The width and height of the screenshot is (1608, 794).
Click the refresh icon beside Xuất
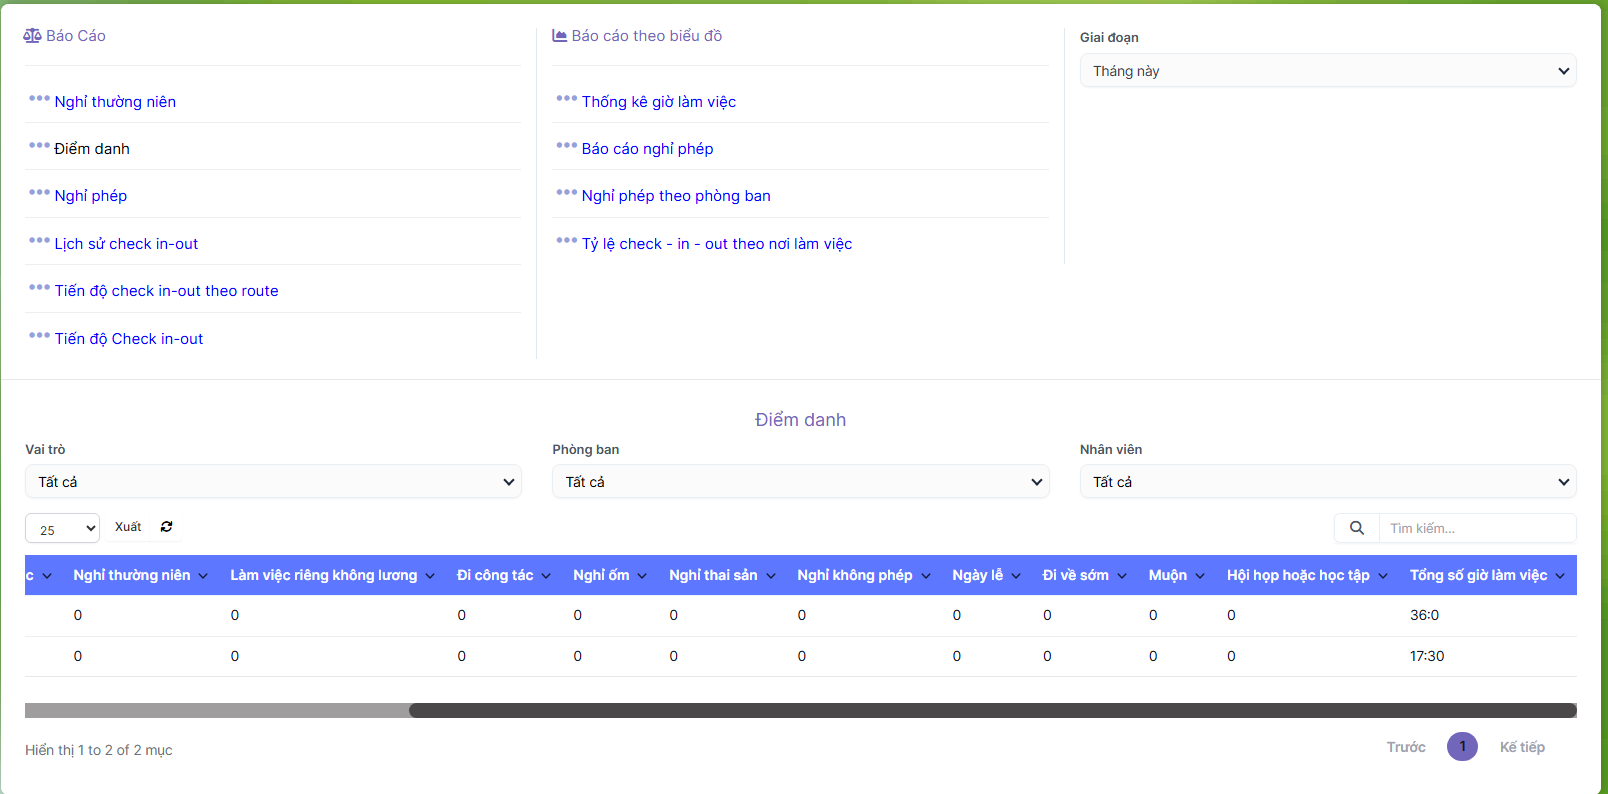coord(167,527)
